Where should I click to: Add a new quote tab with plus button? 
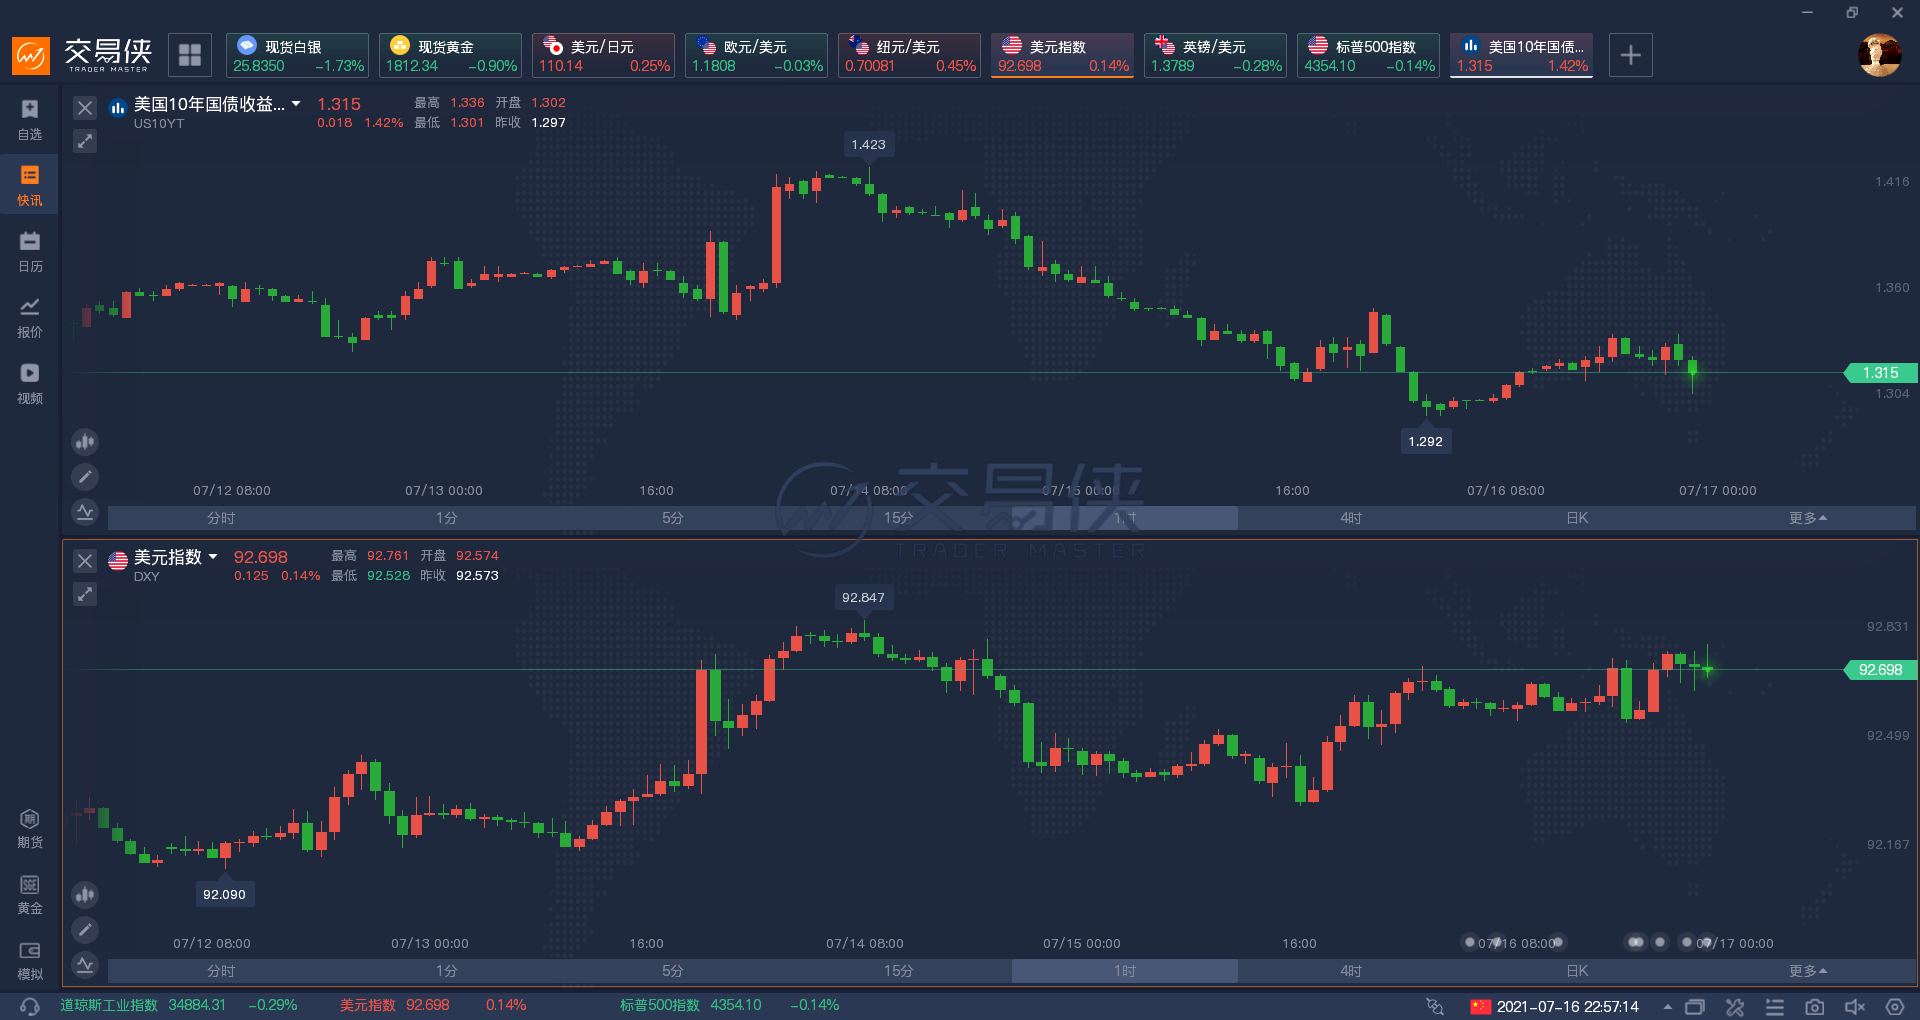[x=1630, y=55]
